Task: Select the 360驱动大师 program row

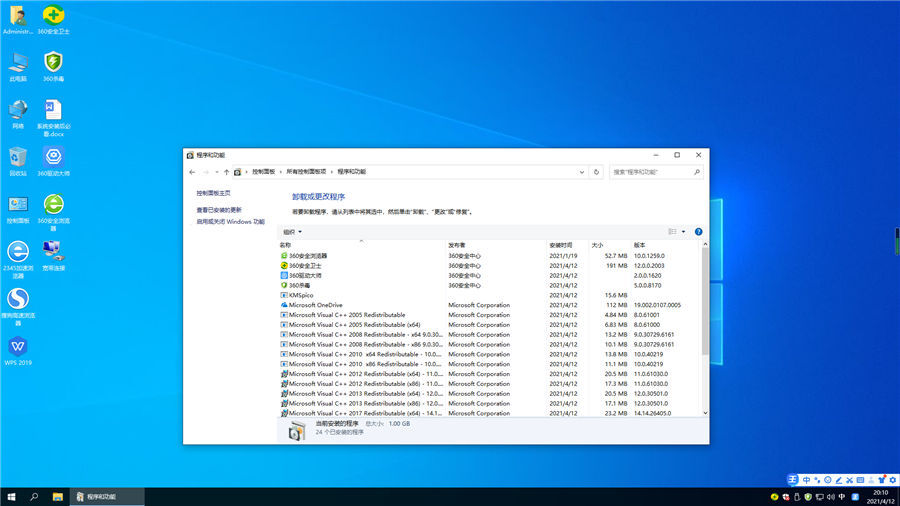Action: 489,275
